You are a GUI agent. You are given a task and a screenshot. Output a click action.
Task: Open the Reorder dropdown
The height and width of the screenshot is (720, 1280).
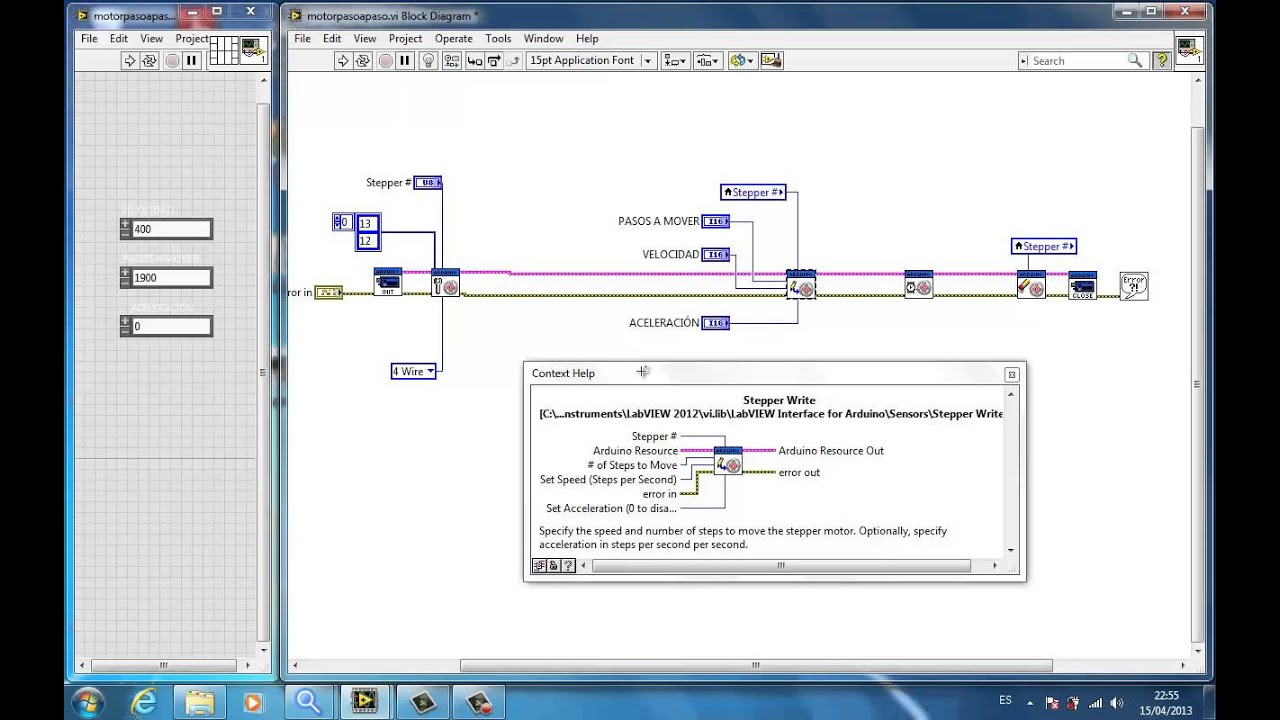click(742, 61)
